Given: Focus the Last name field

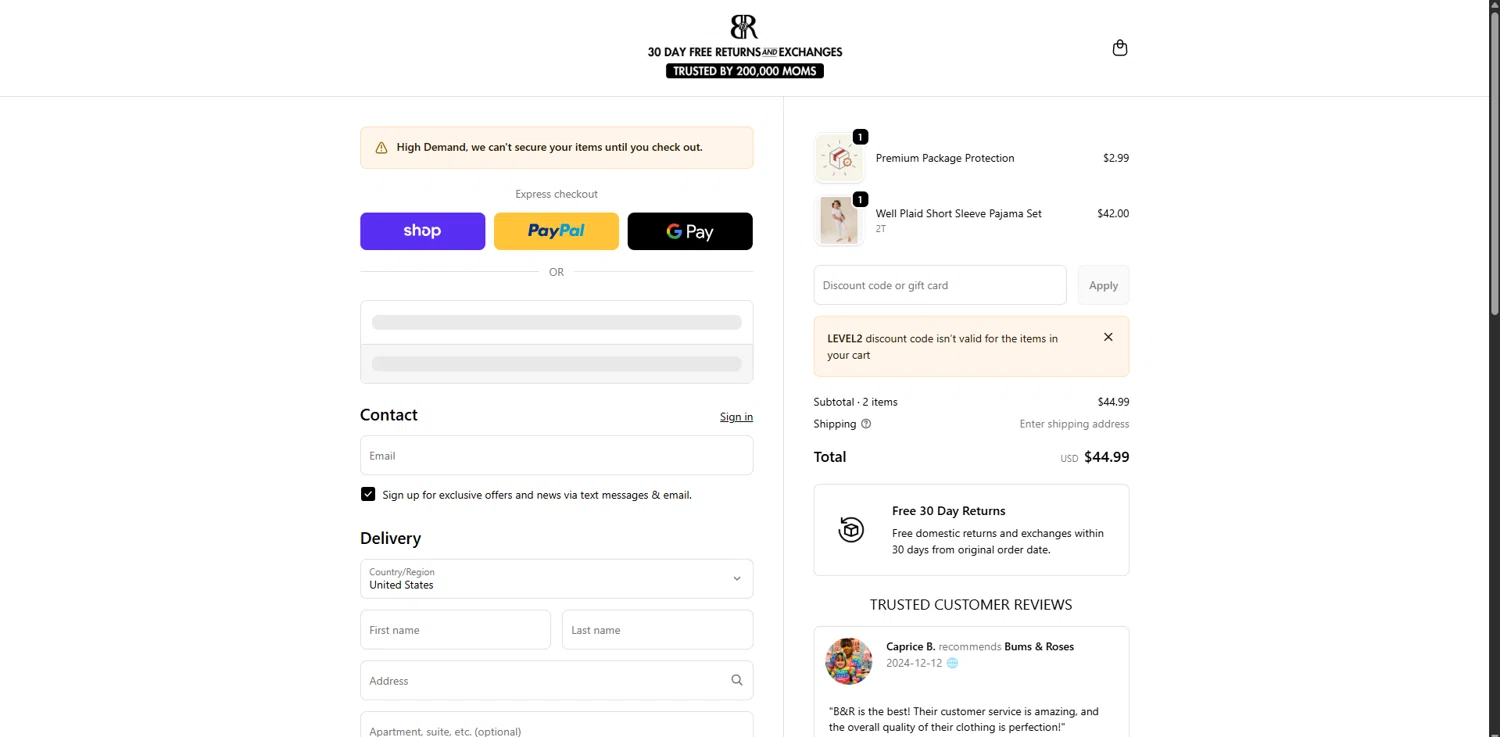Looking at the screenshot, I should pos(657,630).
